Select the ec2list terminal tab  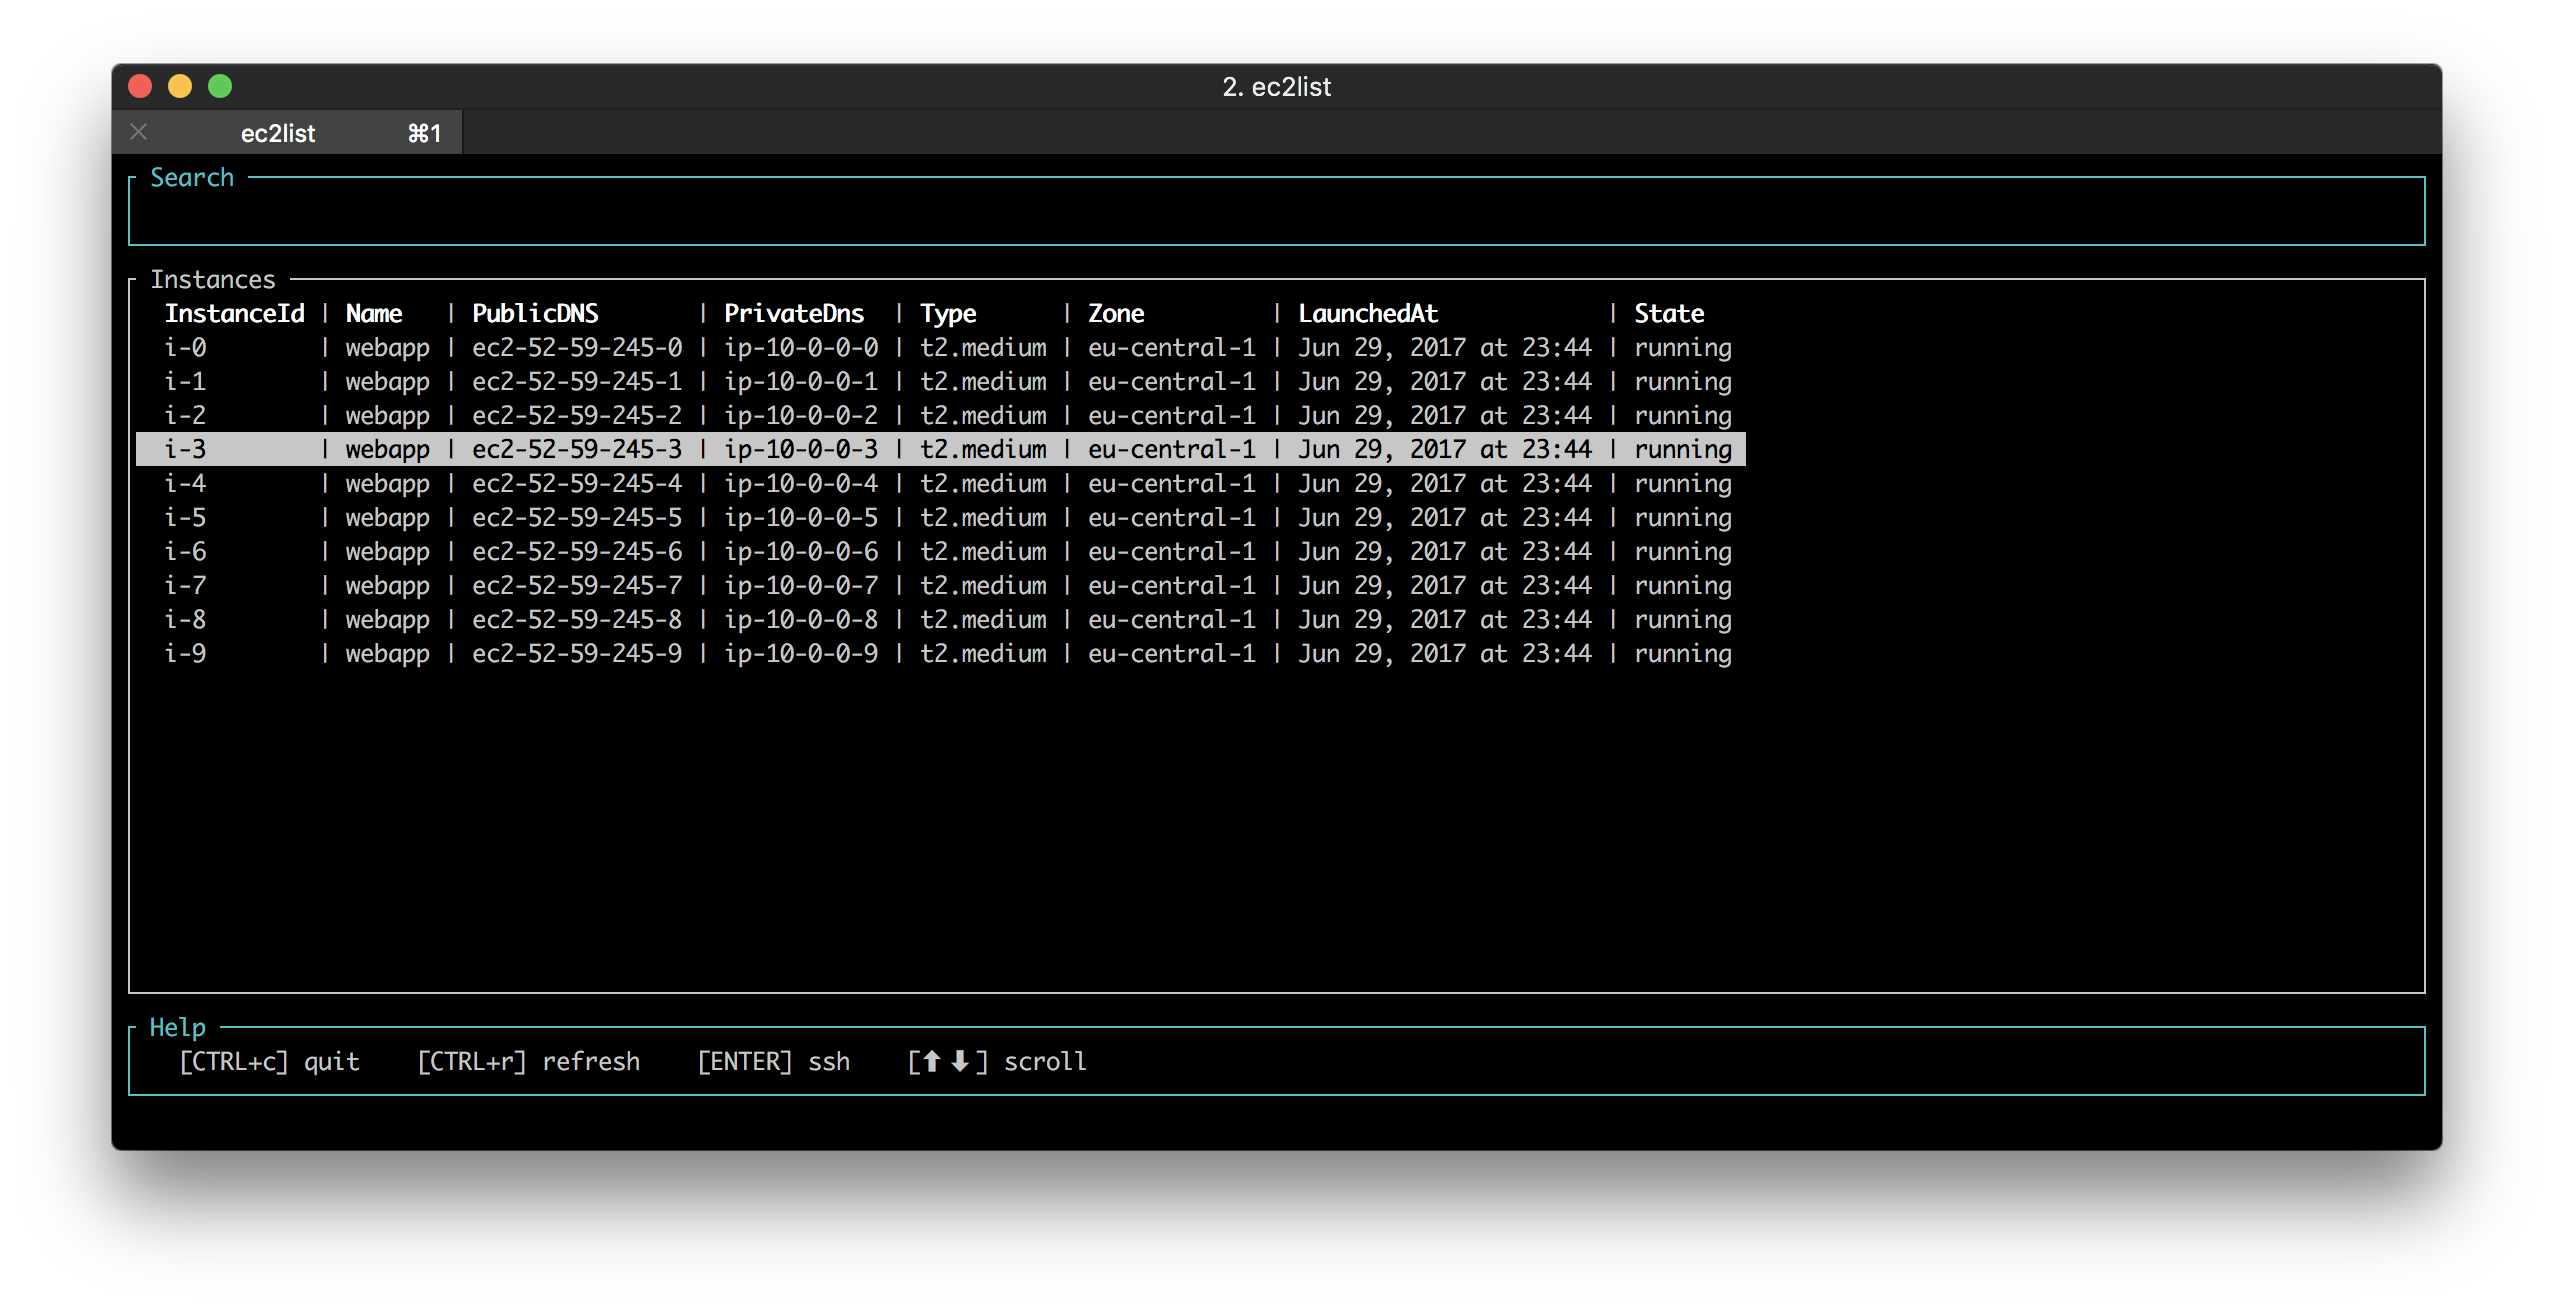point(278,133)
